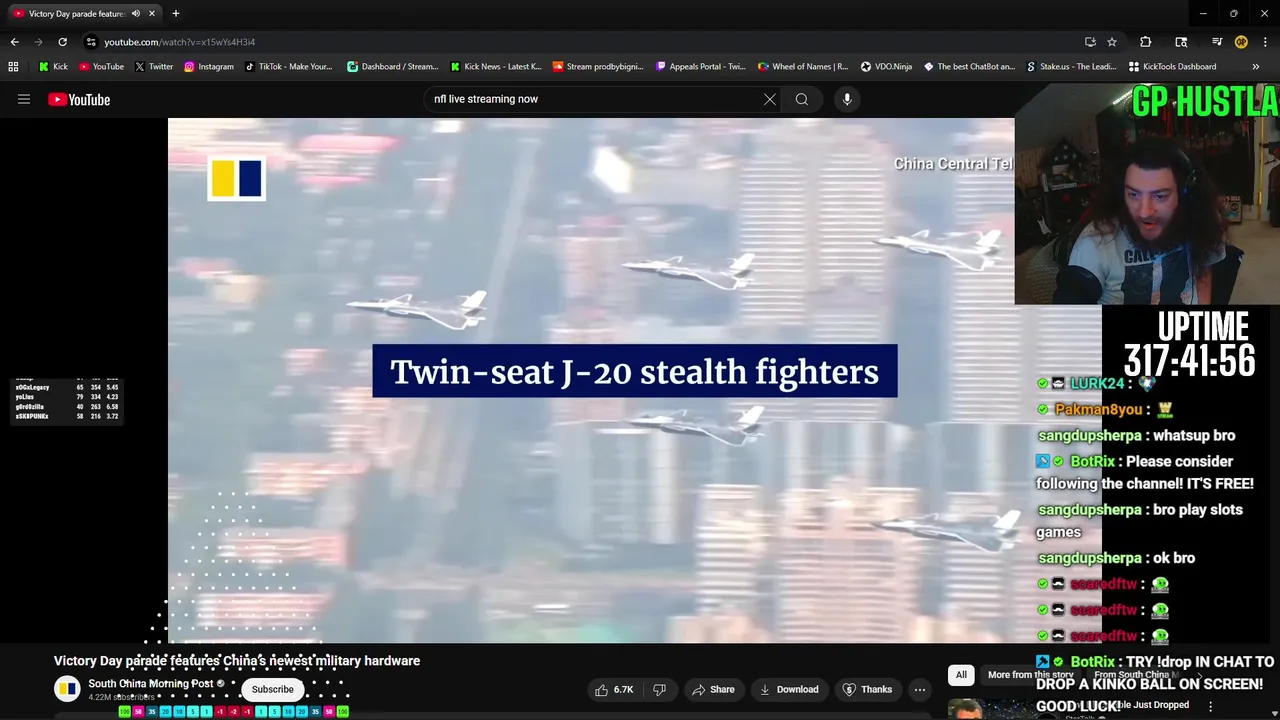Screen dimensions: 1280x720
Task: Close the Victory Day parade tab
Action: tap(152, 14)
